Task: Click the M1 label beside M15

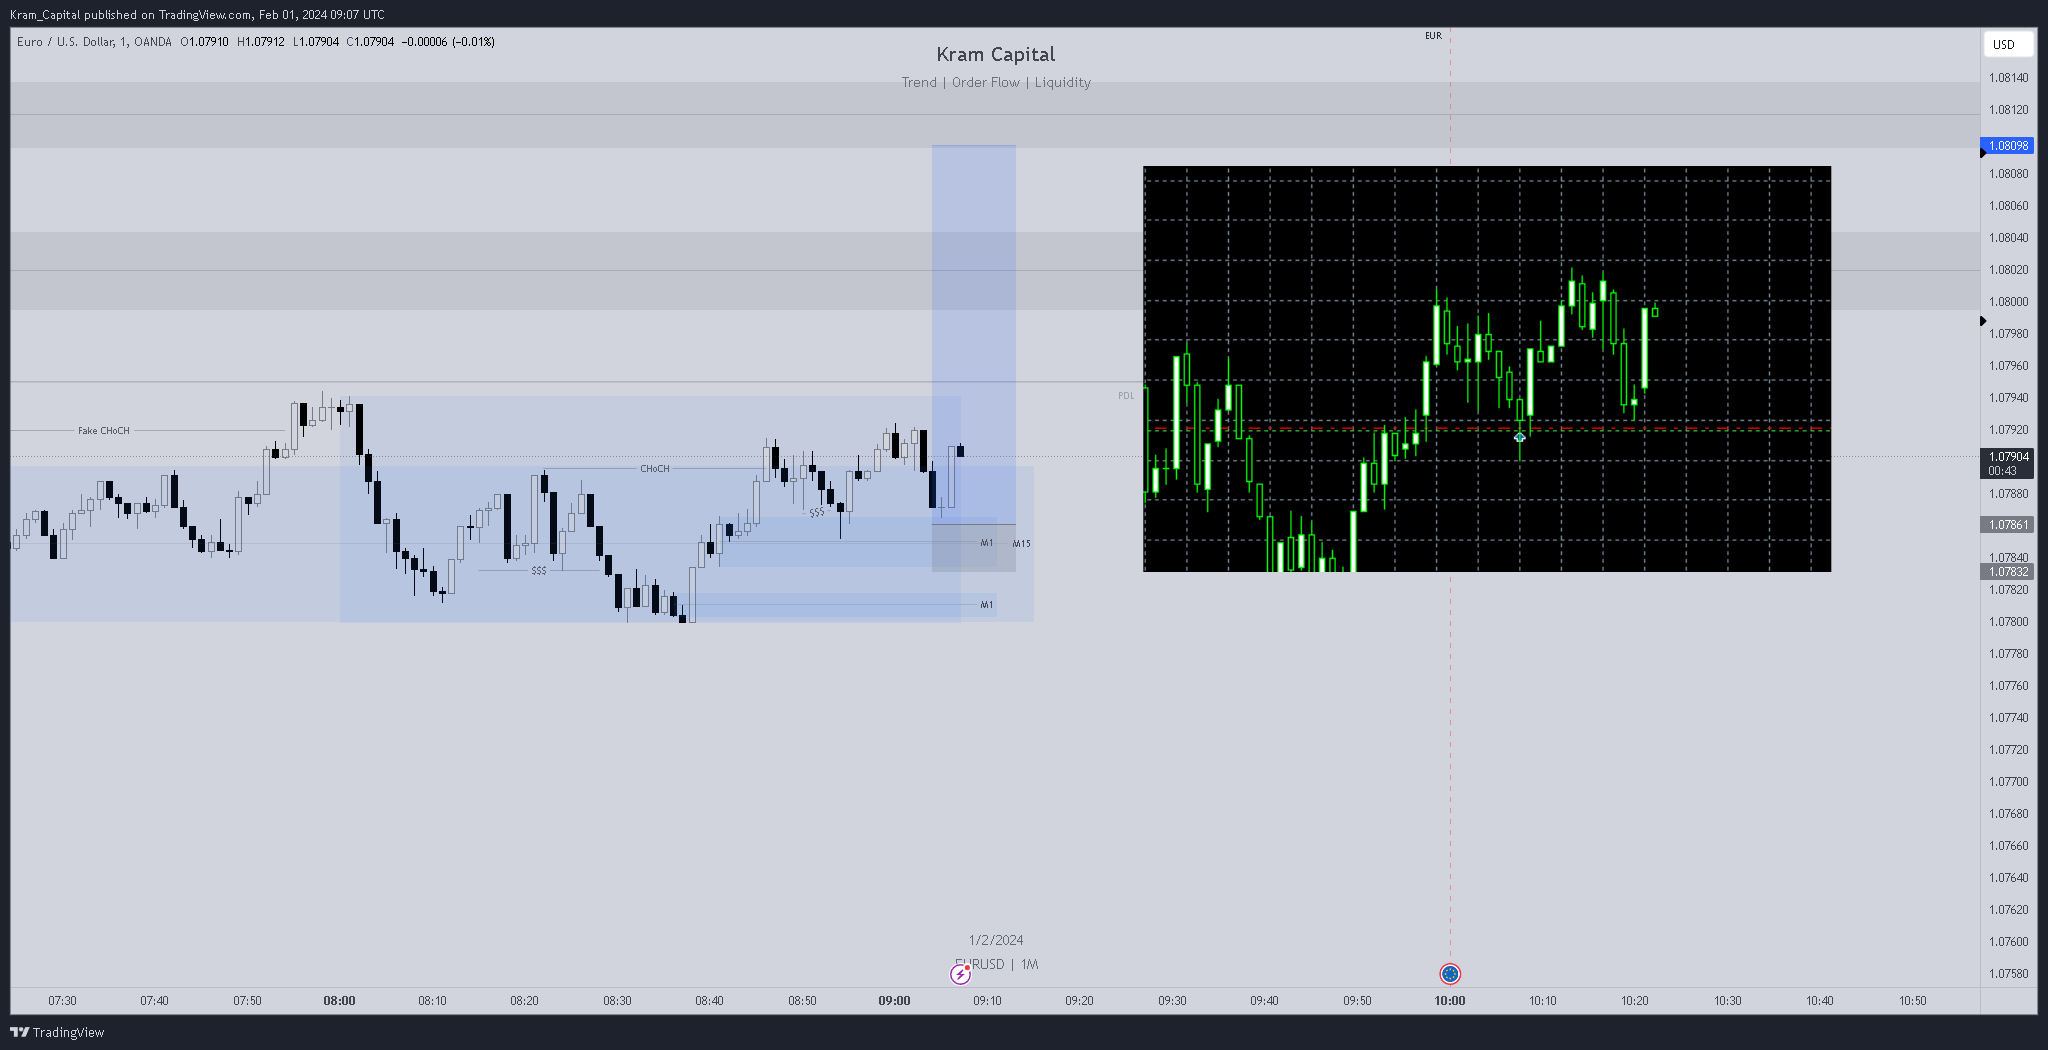Action: [x=987, y=543]
